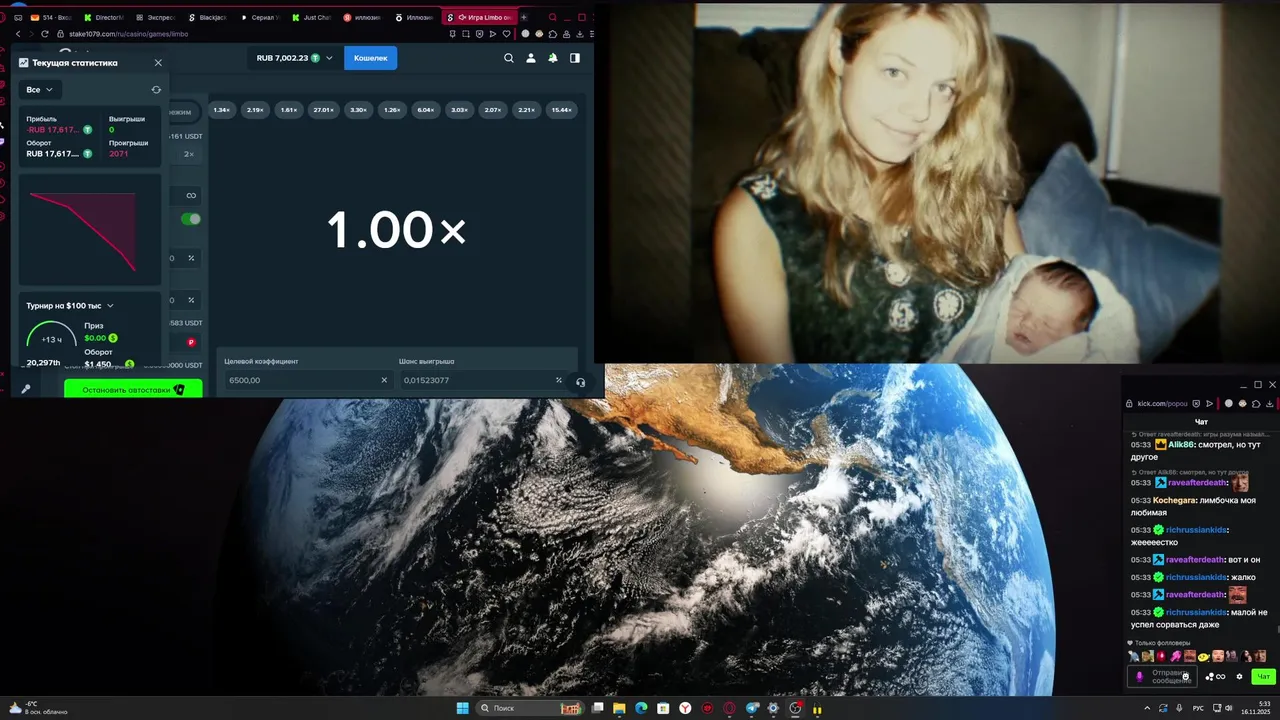Click the 2× bet multiplier button
1280x720 pixels.
tap(188, 154)
